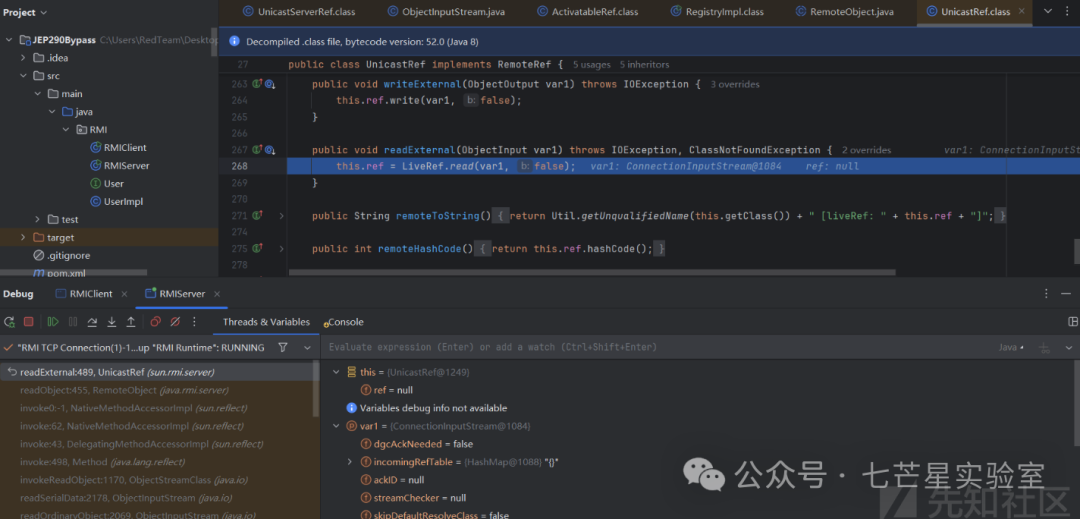The image size is (1080, 519).
Task: Click info icon in decompiled file banner
Action: (x=233, y=41)
